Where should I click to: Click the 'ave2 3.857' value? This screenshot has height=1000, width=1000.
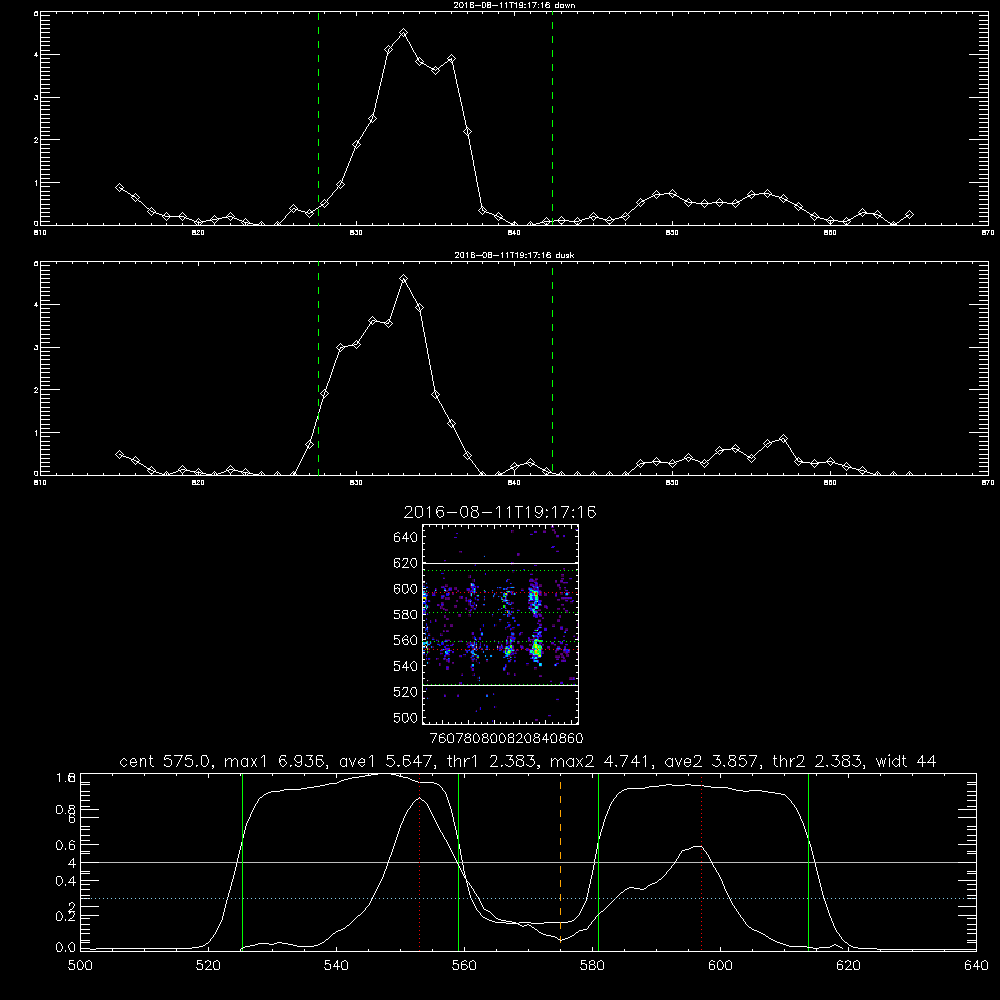710,761
